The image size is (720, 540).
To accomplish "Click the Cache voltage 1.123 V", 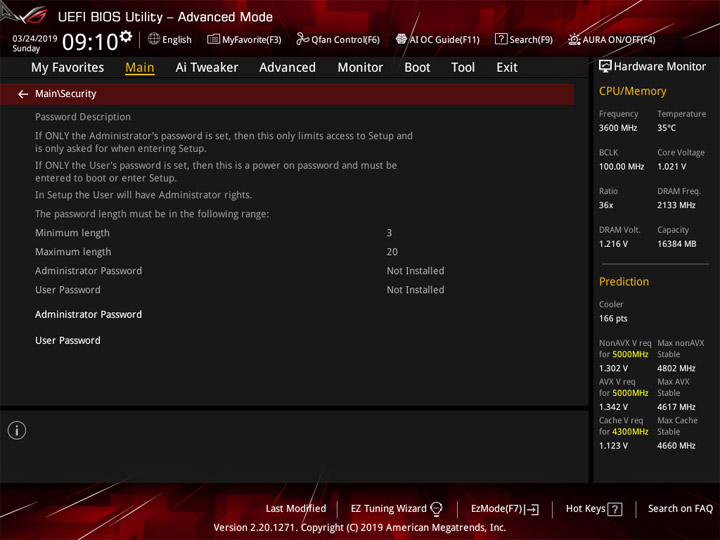I will tap(613, 445).
